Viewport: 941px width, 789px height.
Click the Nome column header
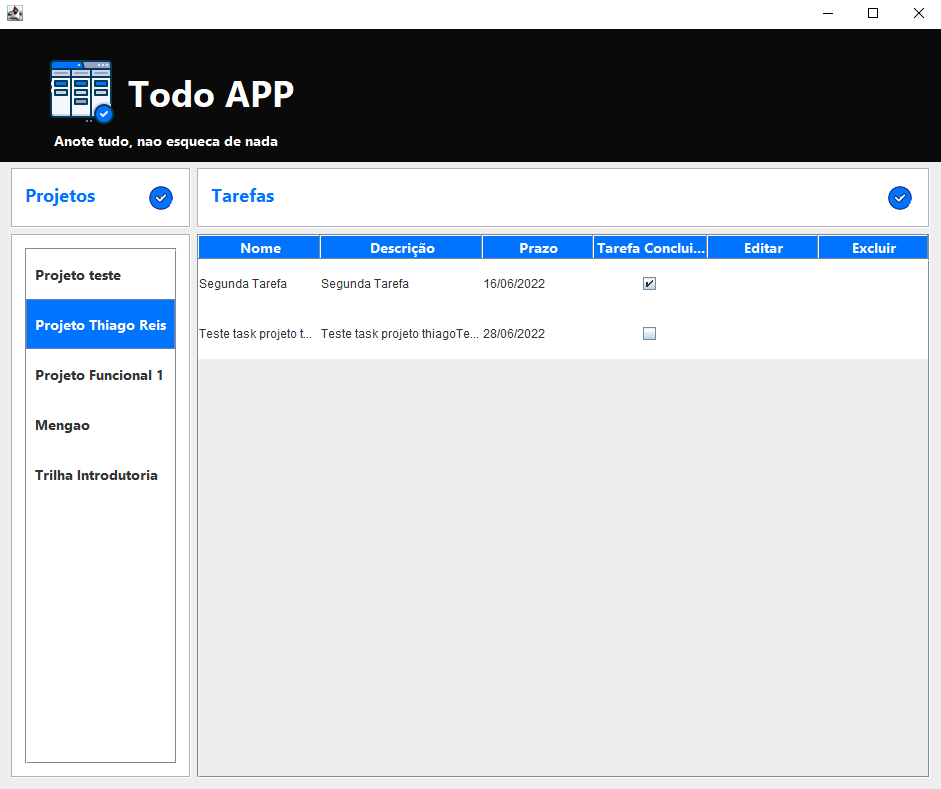click(260, 247)
